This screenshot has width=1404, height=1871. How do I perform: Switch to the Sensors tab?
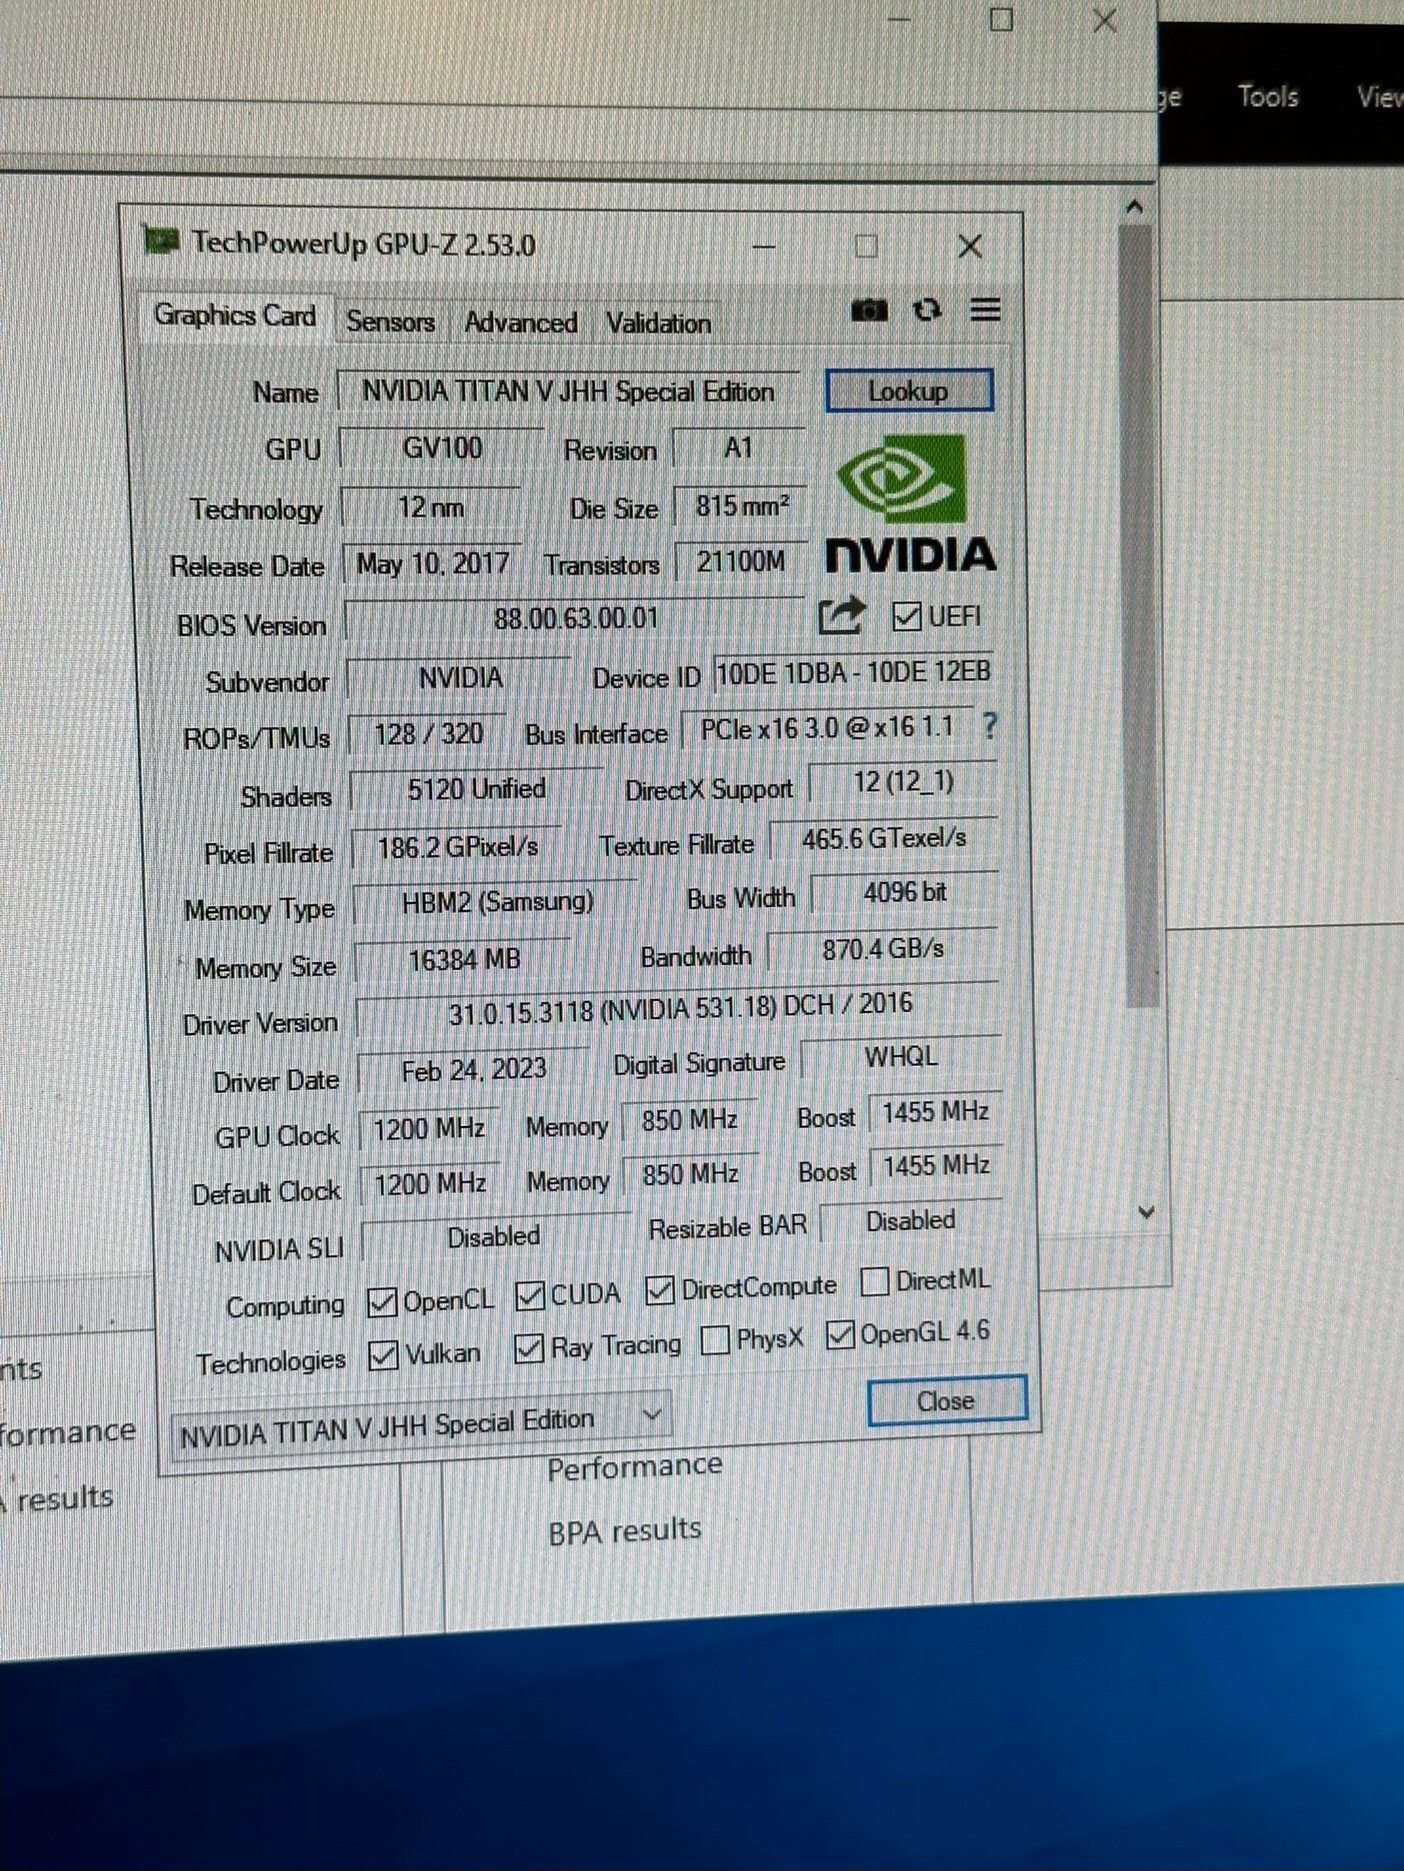coord(390,322)
